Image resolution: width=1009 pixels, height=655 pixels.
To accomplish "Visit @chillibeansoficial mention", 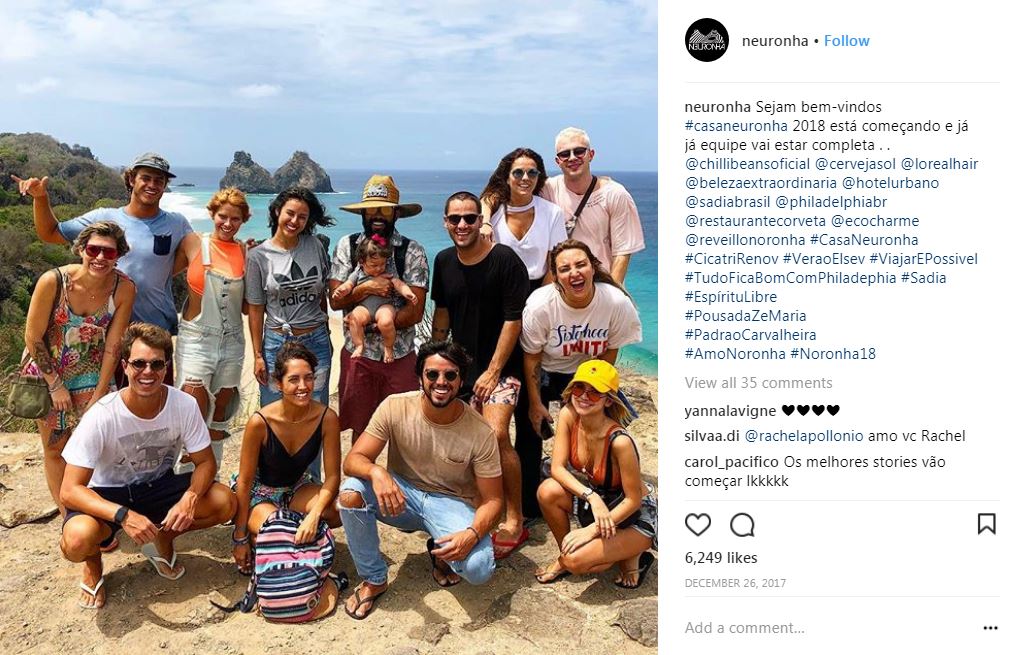I will click(x=747, y=164).
